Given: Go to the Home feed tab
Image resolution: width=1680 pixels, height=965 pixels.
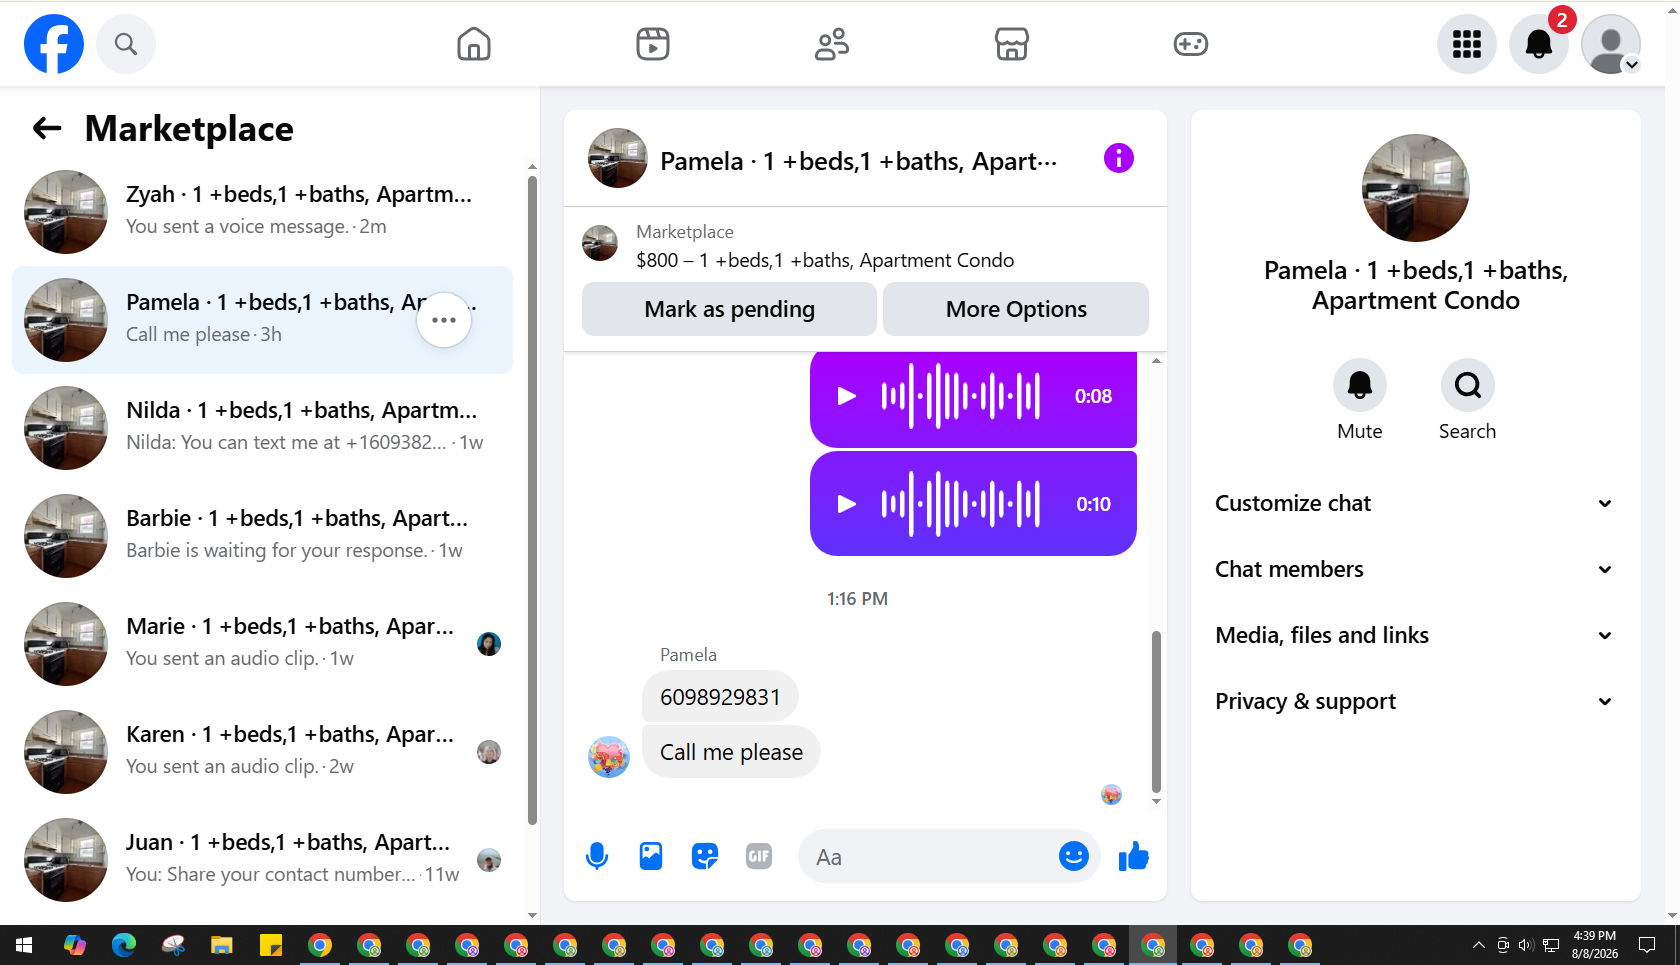Looking at the screenshot, I should [474, 44].
